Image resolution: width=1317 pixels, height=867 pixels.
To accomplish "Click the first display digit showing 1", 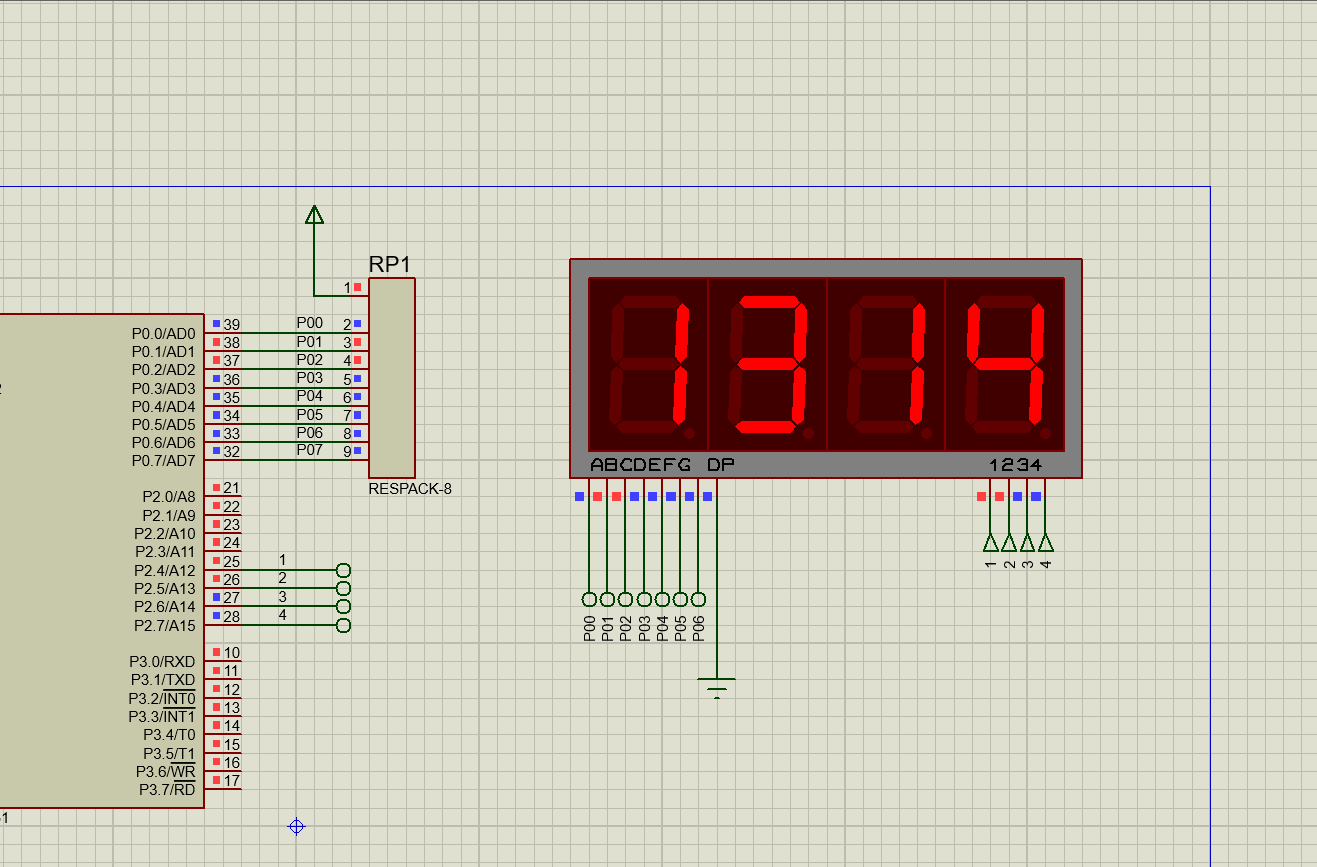I will [649, 364].
